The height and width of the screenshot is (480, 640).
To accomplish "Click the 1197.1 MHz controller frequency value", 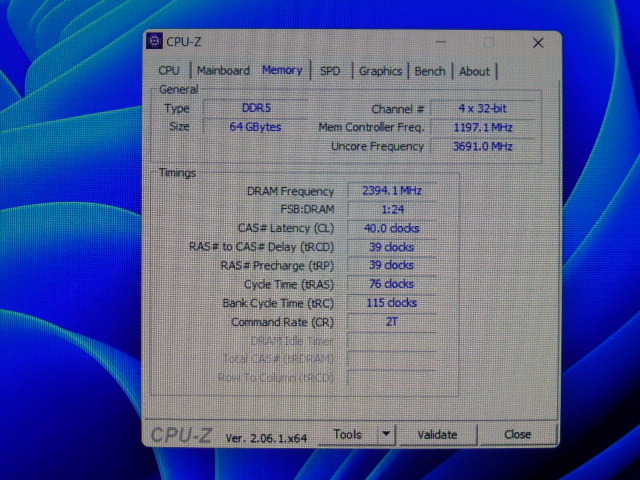I will tap(483, 128).
